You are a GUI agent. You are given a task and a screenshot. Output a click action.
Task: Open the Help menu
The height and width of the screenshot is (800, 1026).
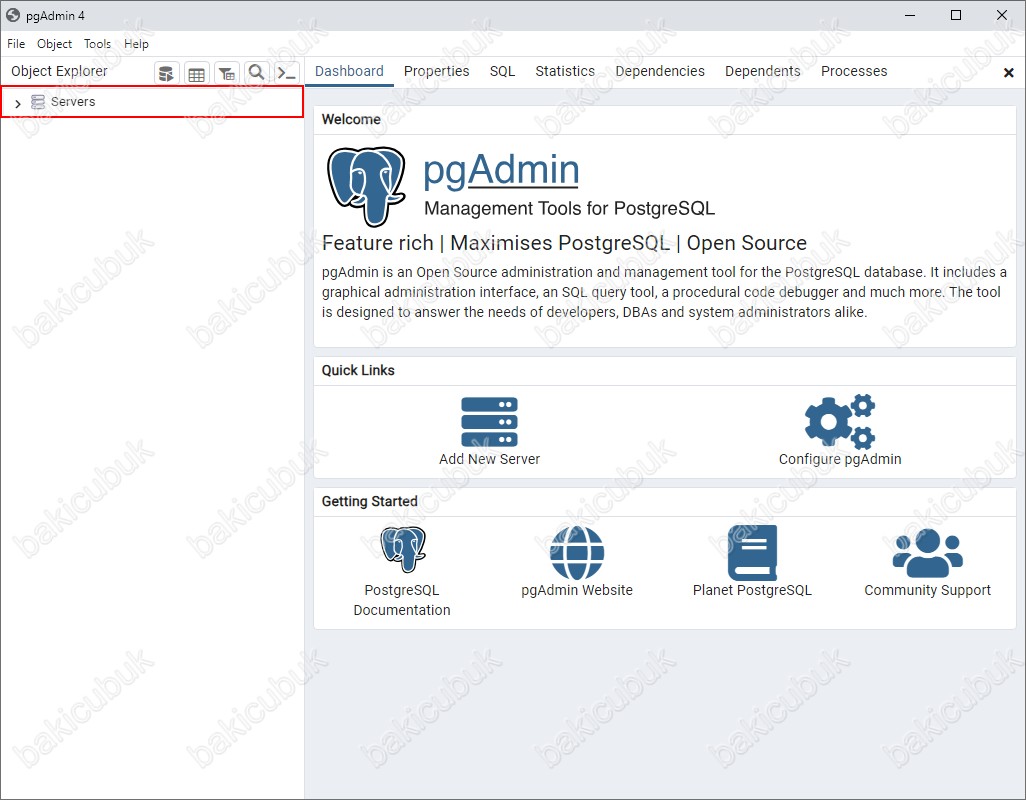[x=136, y=44]
